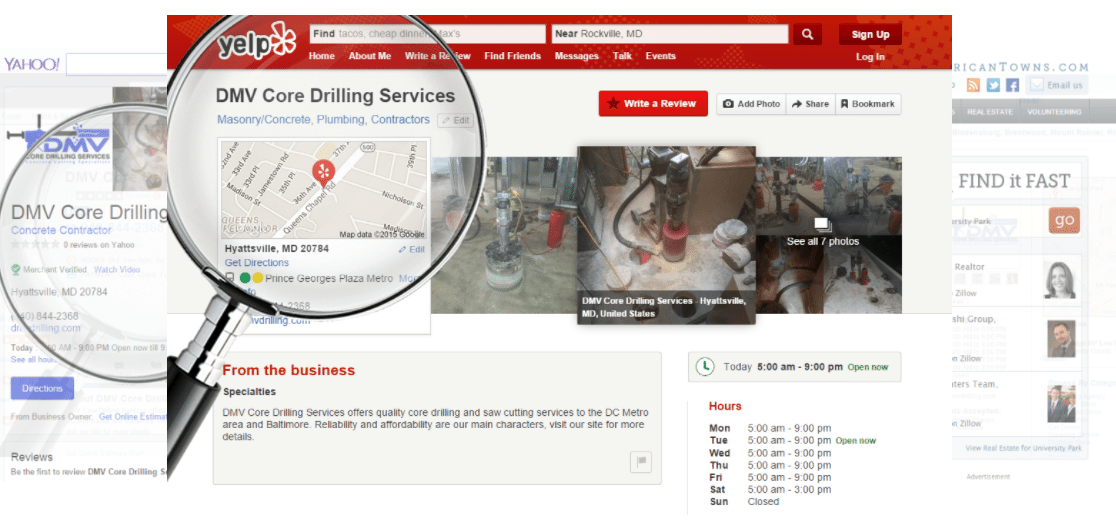
Task: Open the left core drill photo
Action: (x=504, y=235)
